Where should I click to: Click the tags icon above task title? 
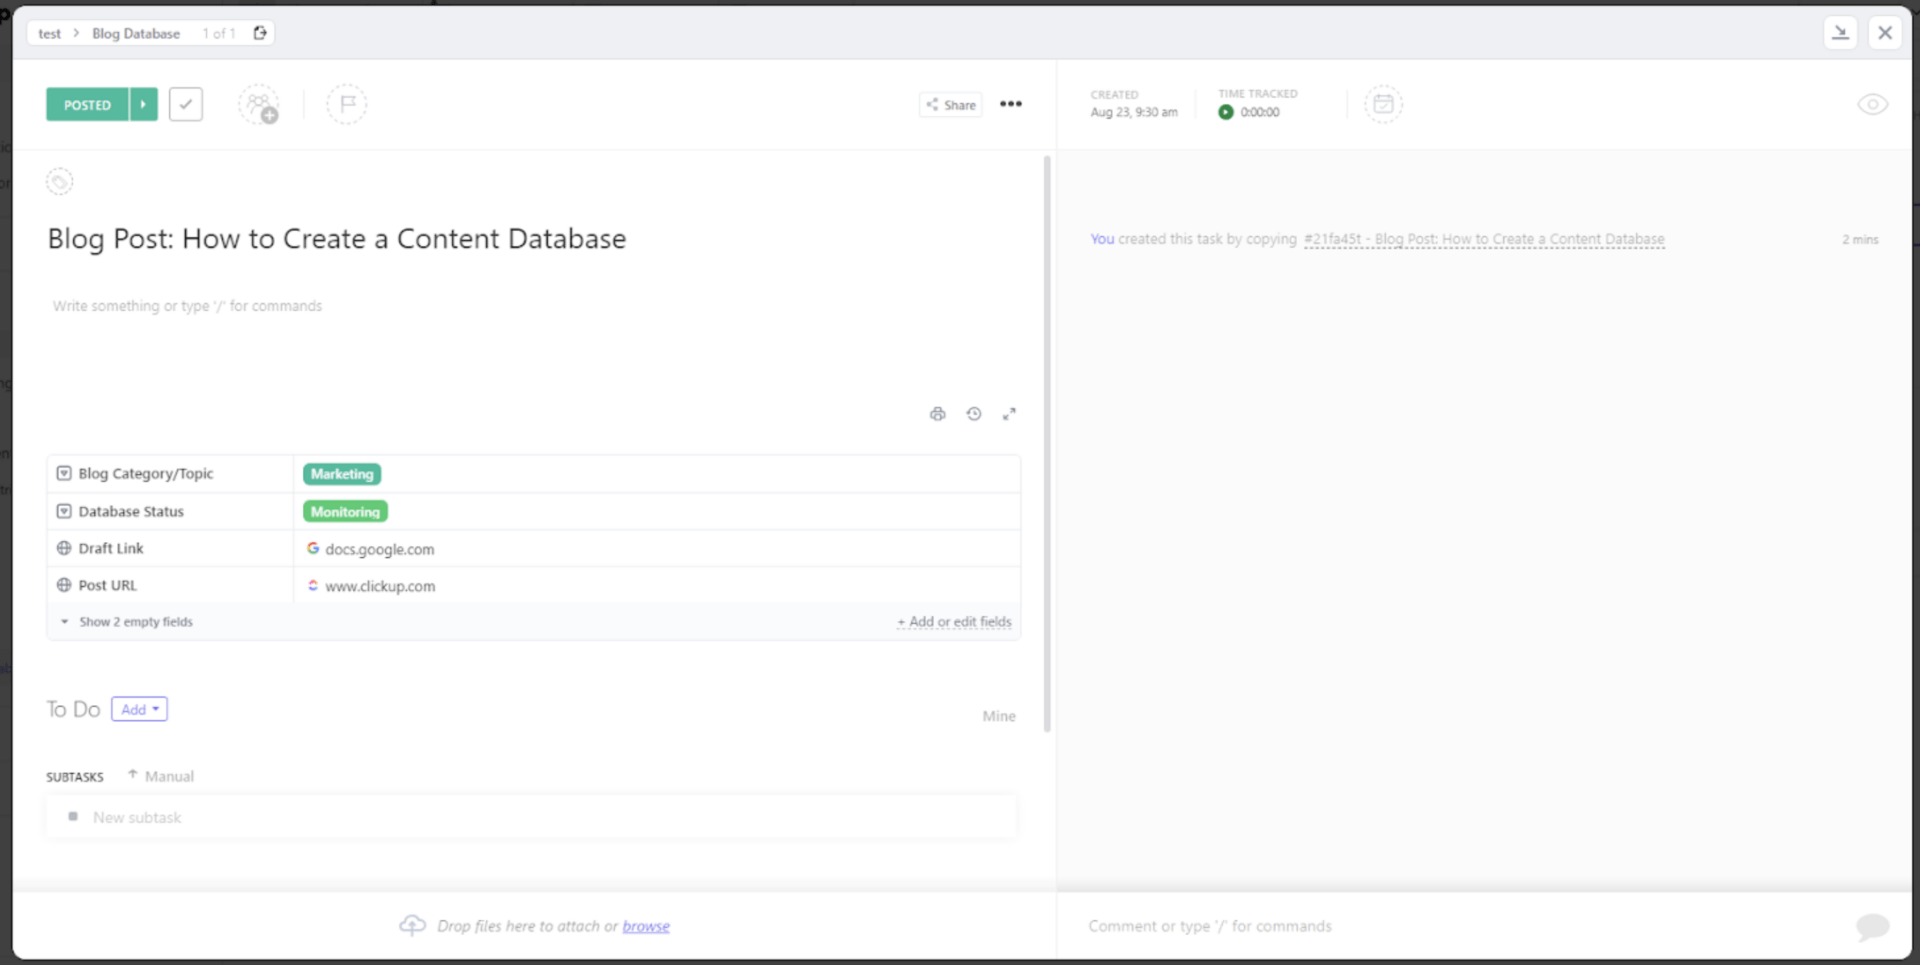coord(60,182)
